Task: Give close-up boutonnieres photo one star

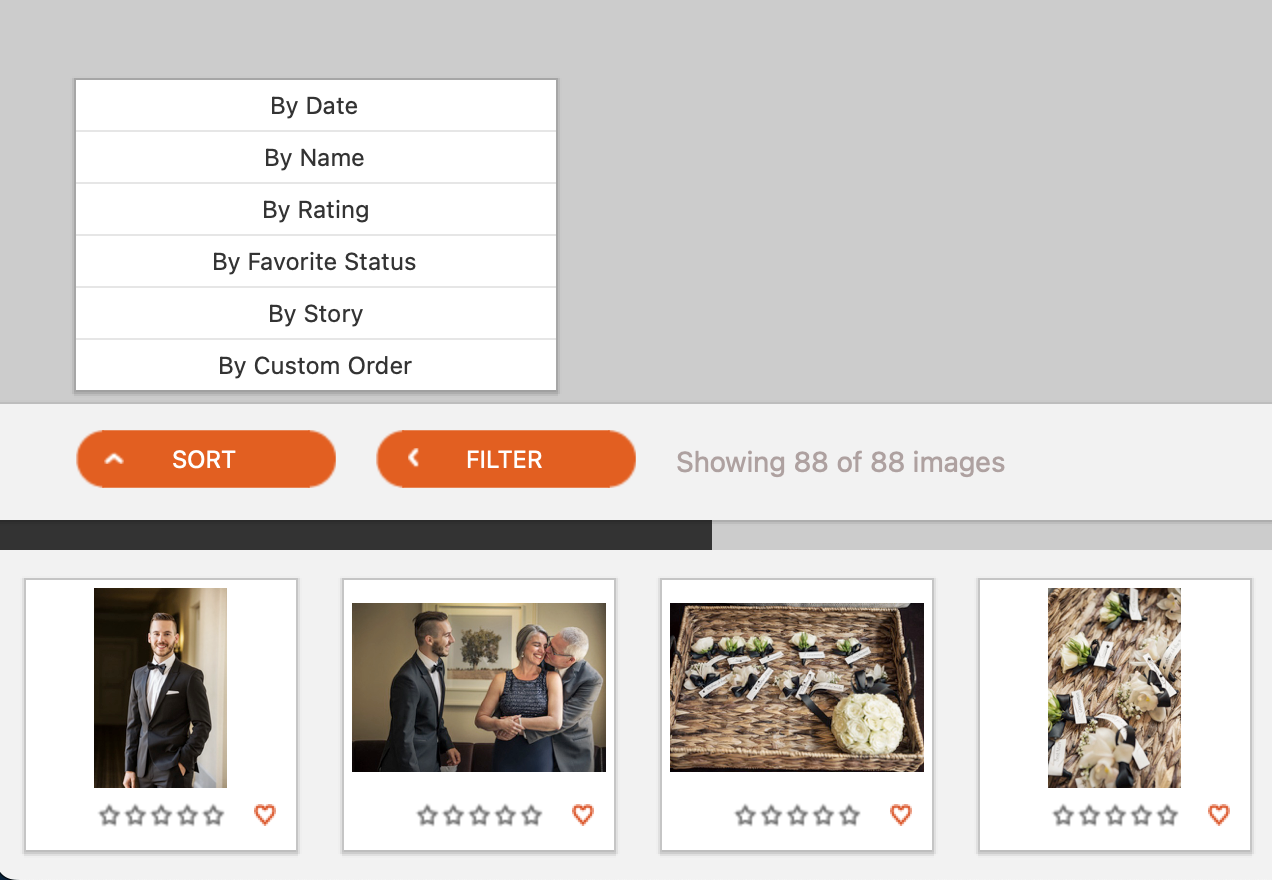Action: coord(1064,816)
